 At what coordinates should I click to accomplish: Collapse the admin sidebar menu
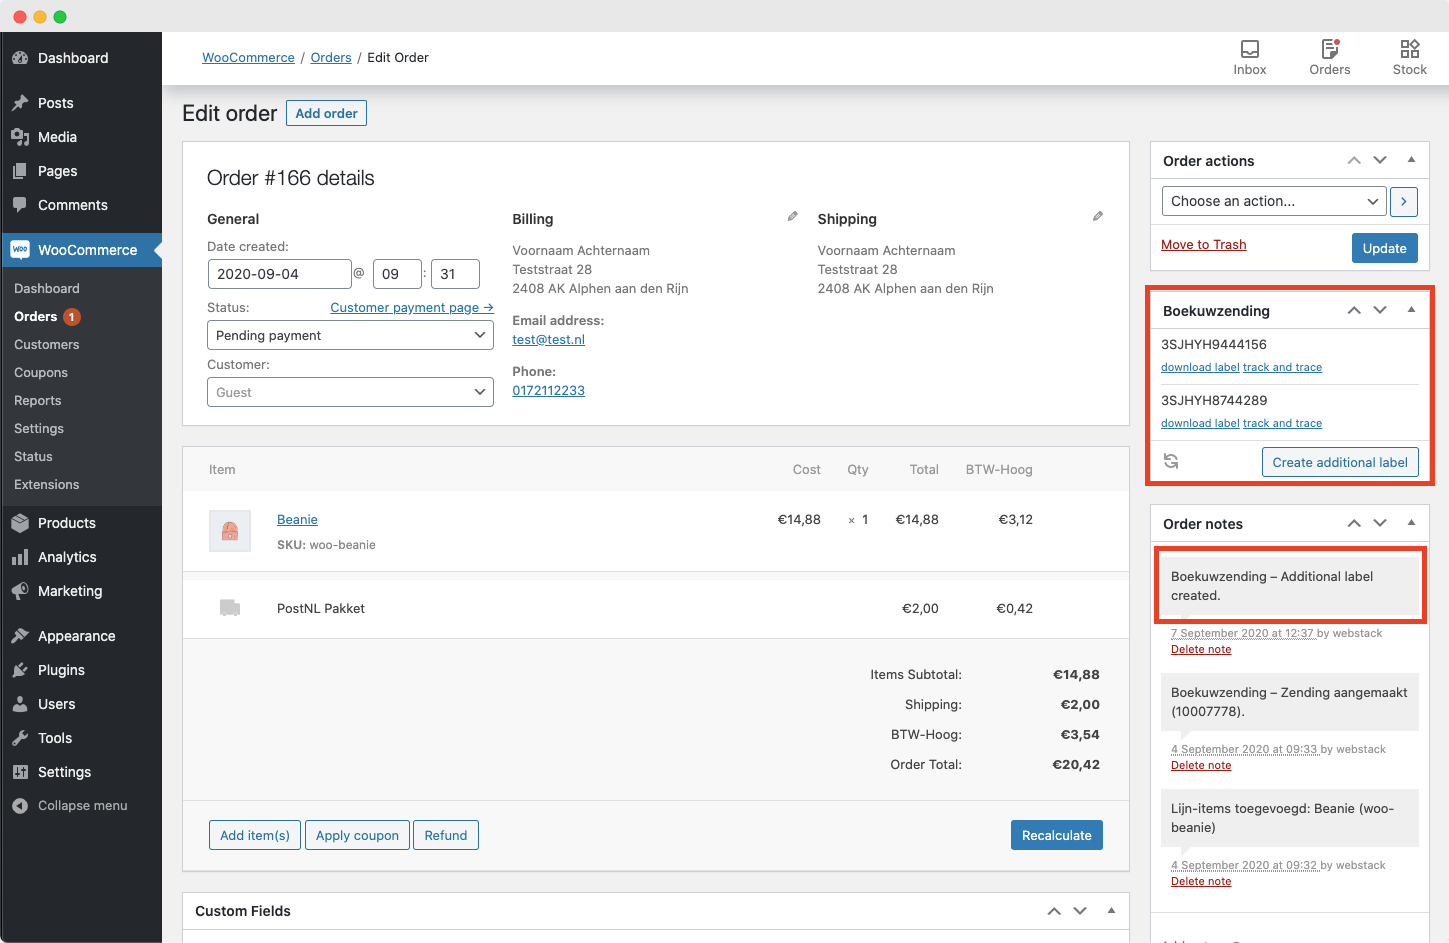81,806
